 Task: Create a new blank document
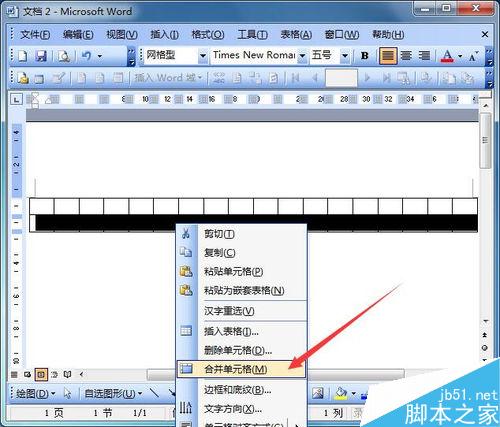(x=23, y=56)
